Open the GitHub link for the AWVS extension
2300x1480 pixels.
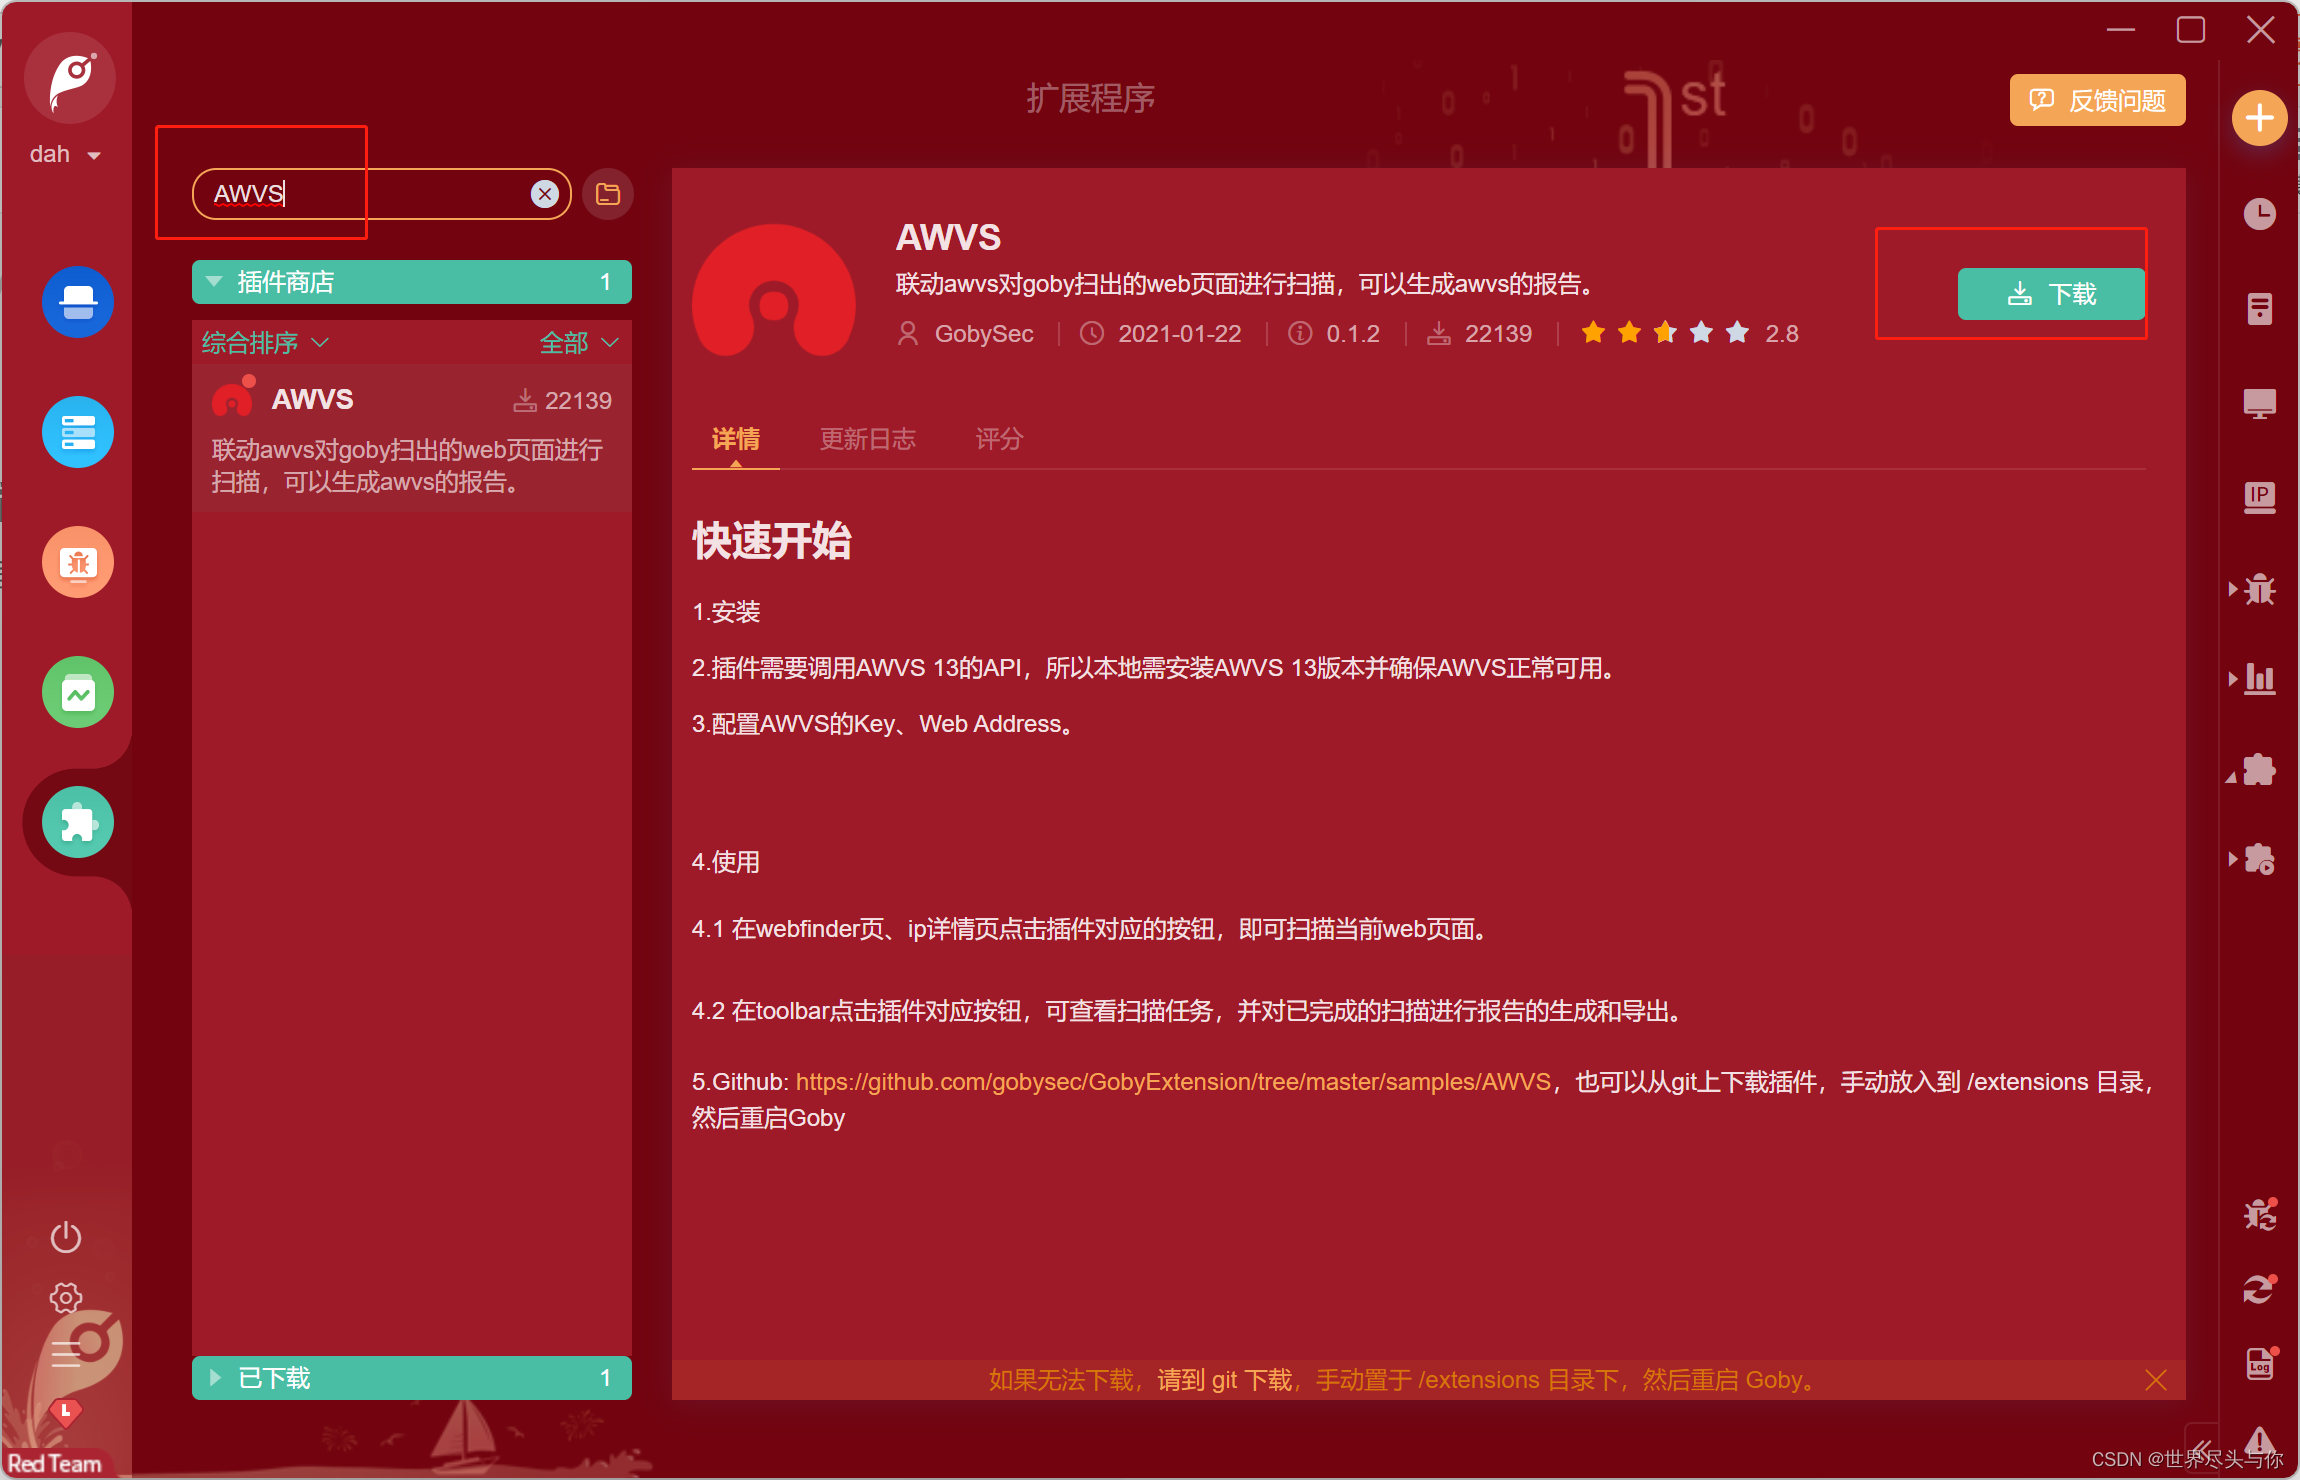click(1170, 1081)
